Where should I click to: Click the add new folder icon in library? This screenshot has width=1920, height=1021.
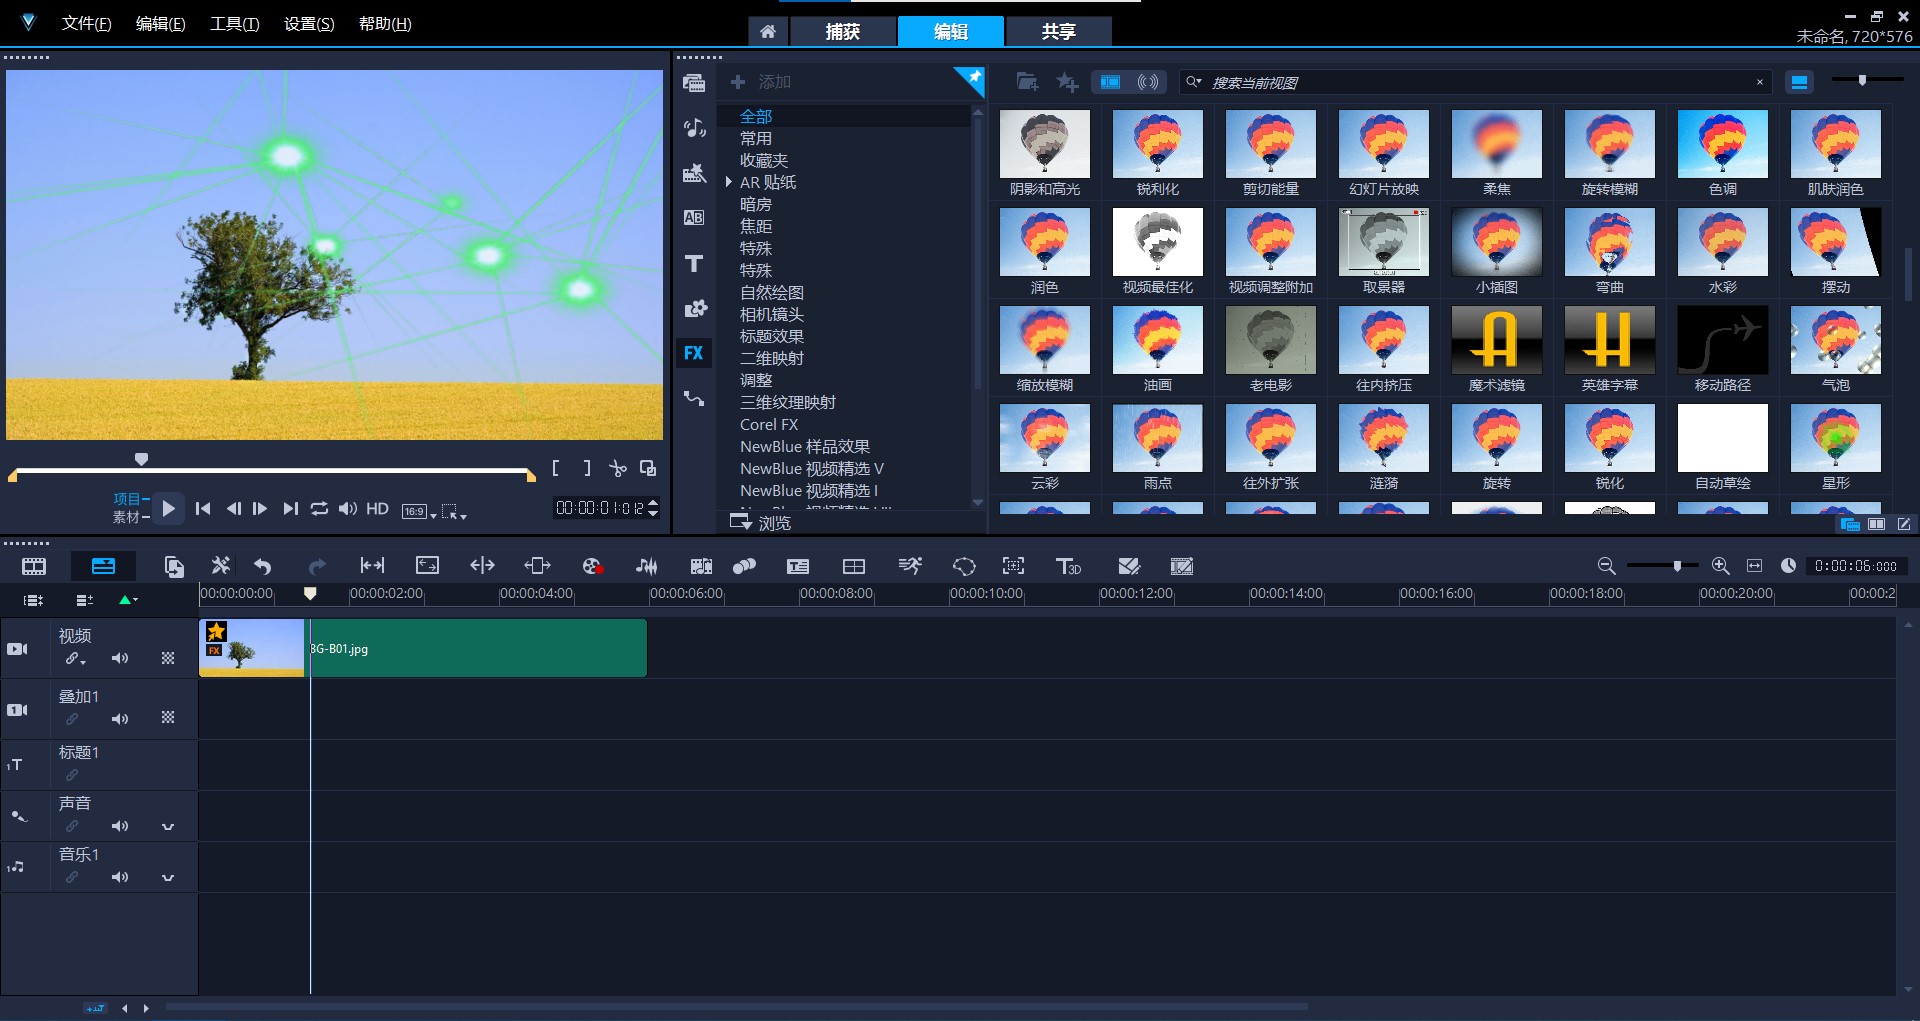(1027, 82)
